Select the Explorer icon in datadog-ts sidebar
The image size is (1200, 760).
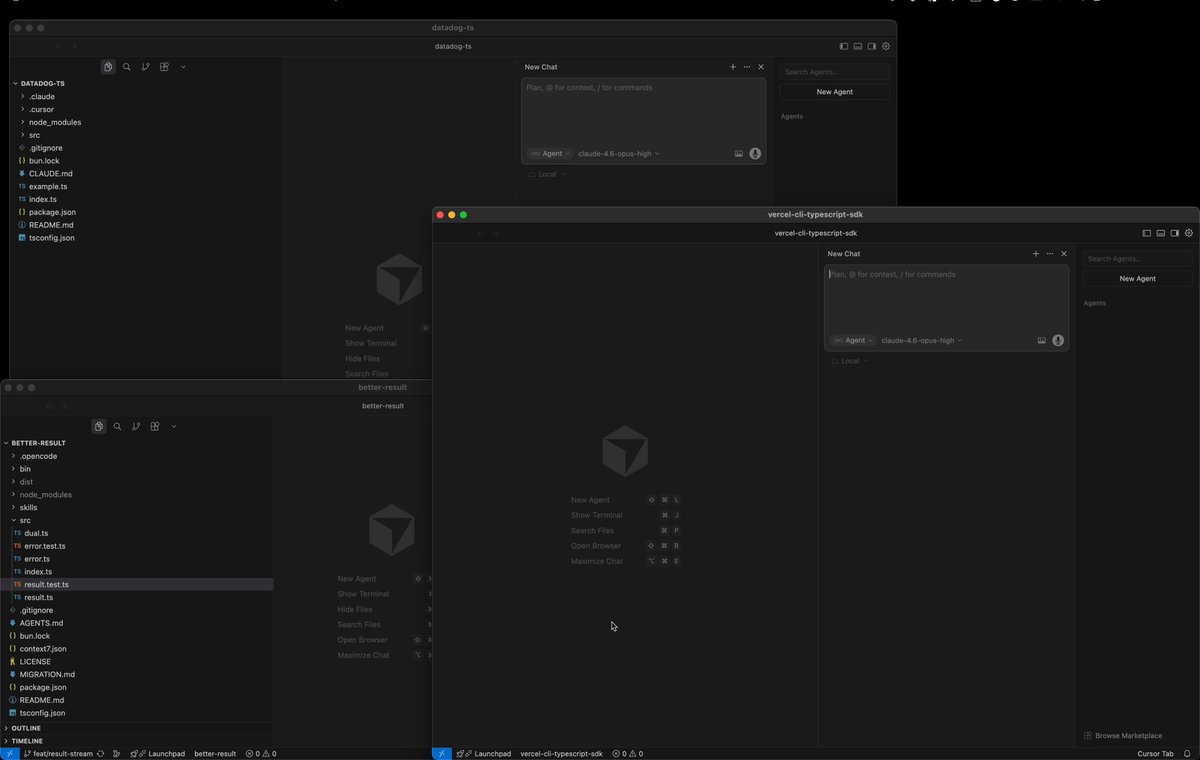click(108, 67)
